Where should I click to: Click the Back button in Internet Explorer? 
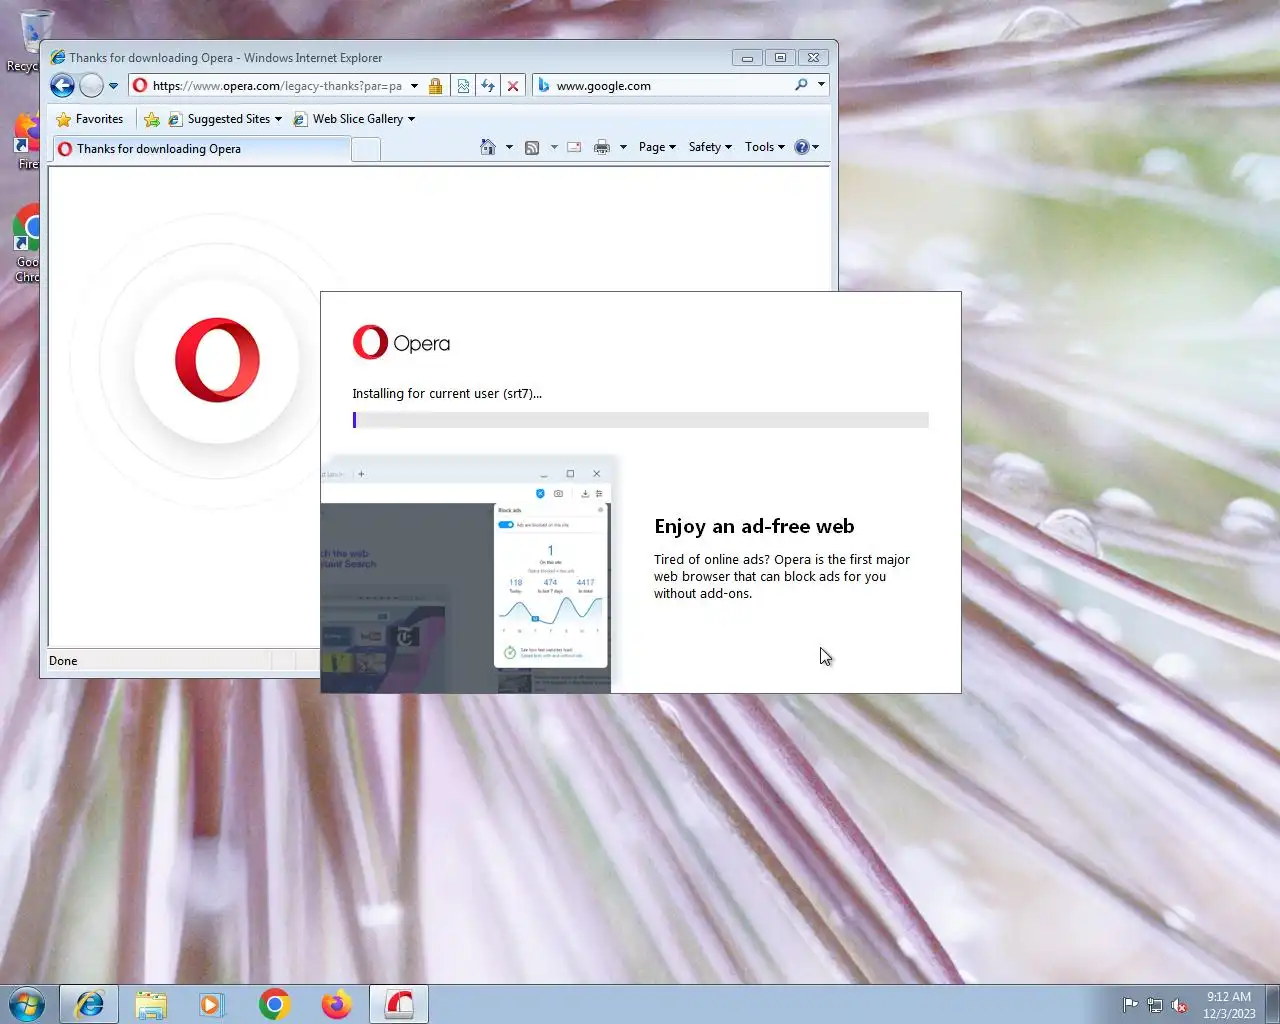pyautogui.click(x=62, y=86)
